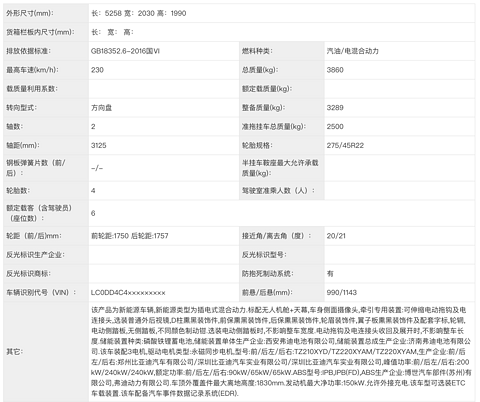Click the 总质量(kg) value 3860
Screen dimensions: 480x402
click(335, 70)
